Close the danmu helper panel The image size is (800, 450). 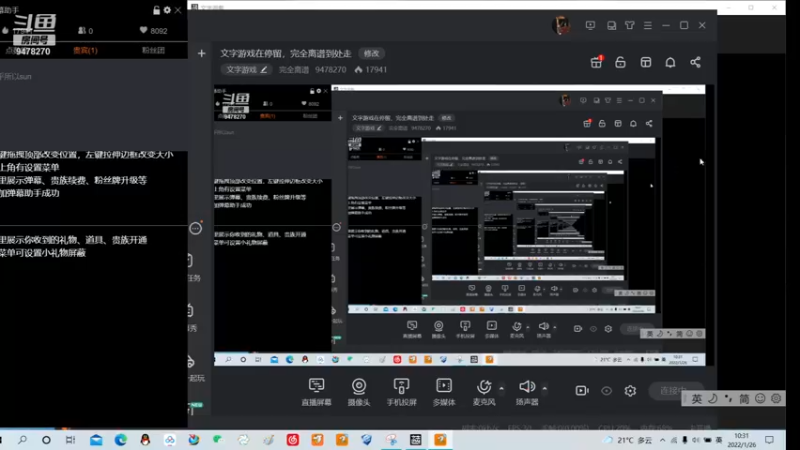click(178, 10)
